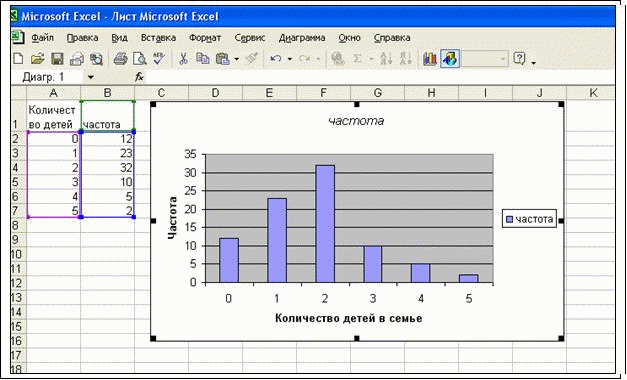Click axis title Количество детей в семье
The image size is (627, 380).
point(348,318)
